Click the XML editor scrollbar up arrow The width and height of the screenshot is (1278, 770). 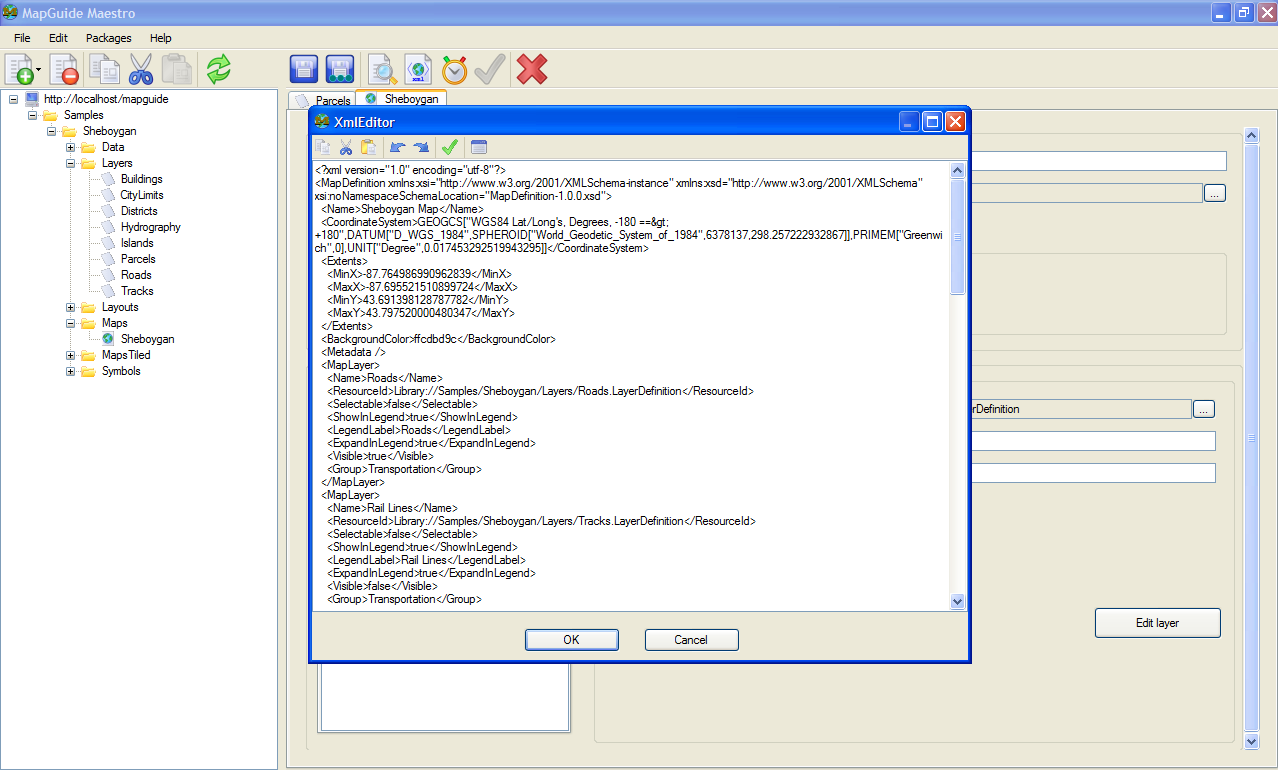pos(957,170)
